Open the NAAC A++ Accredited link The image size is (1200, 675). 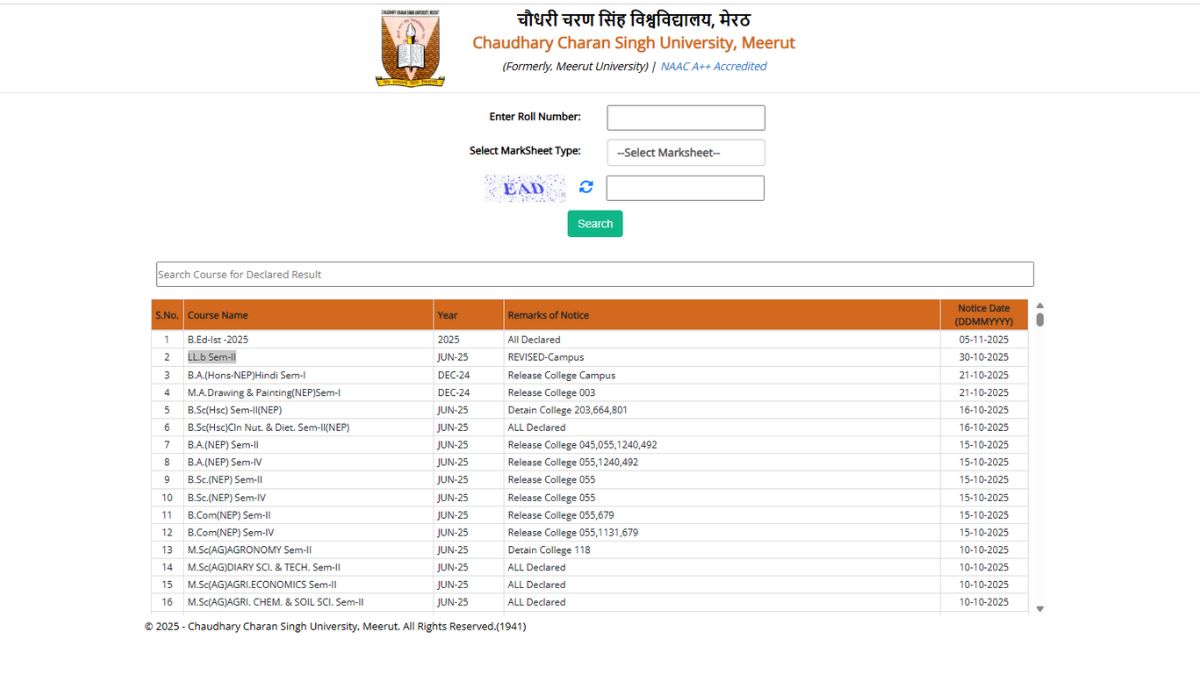pos(713,67)
